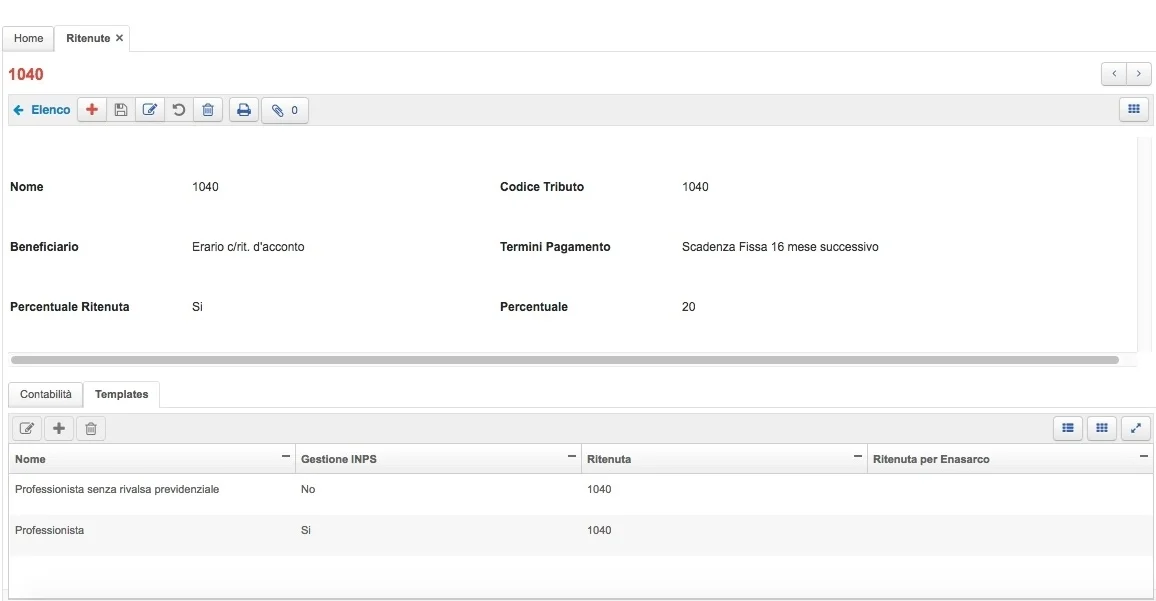Select the Templates tab
Screen dimensions: 1156x601
[122, 395]
